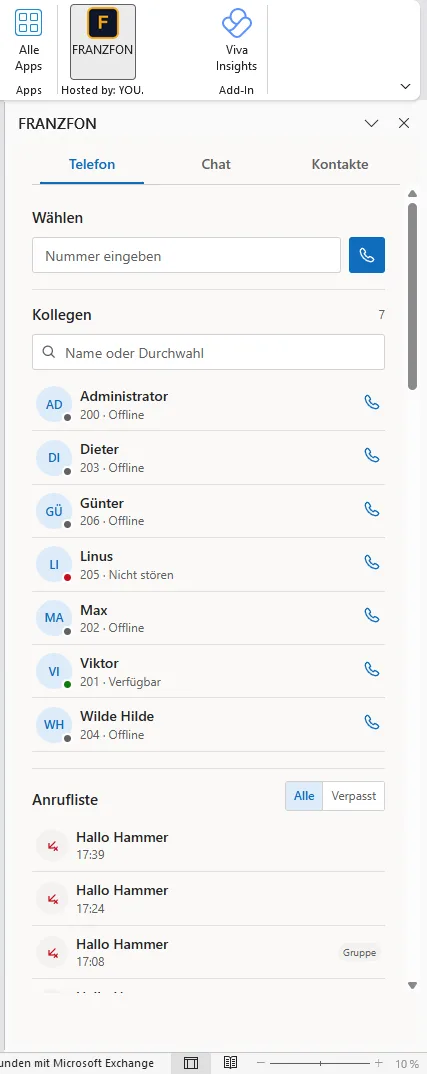Open Hallo Hammer call entry from 17:24
Image resolution: width=427 pixels, height=1074 pixels.
(x=208, y=899)
